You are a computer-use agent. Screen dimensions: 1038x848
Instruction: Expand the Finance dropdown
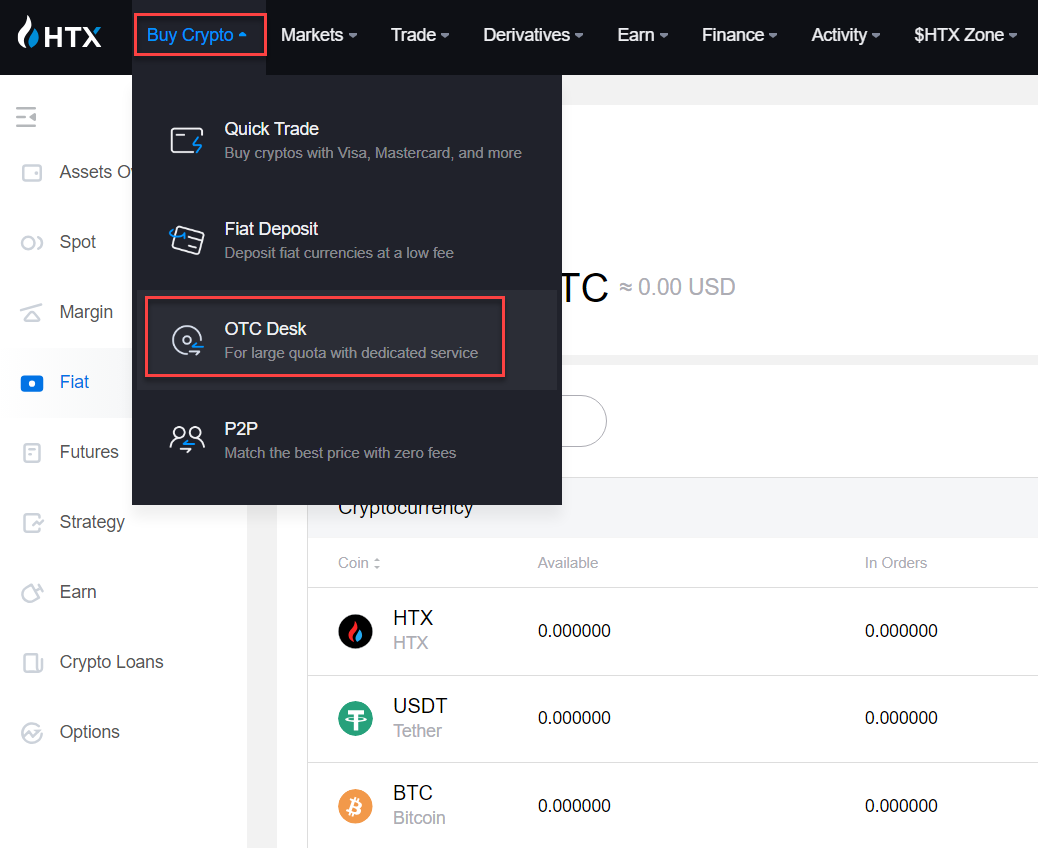tap(739, 34)
